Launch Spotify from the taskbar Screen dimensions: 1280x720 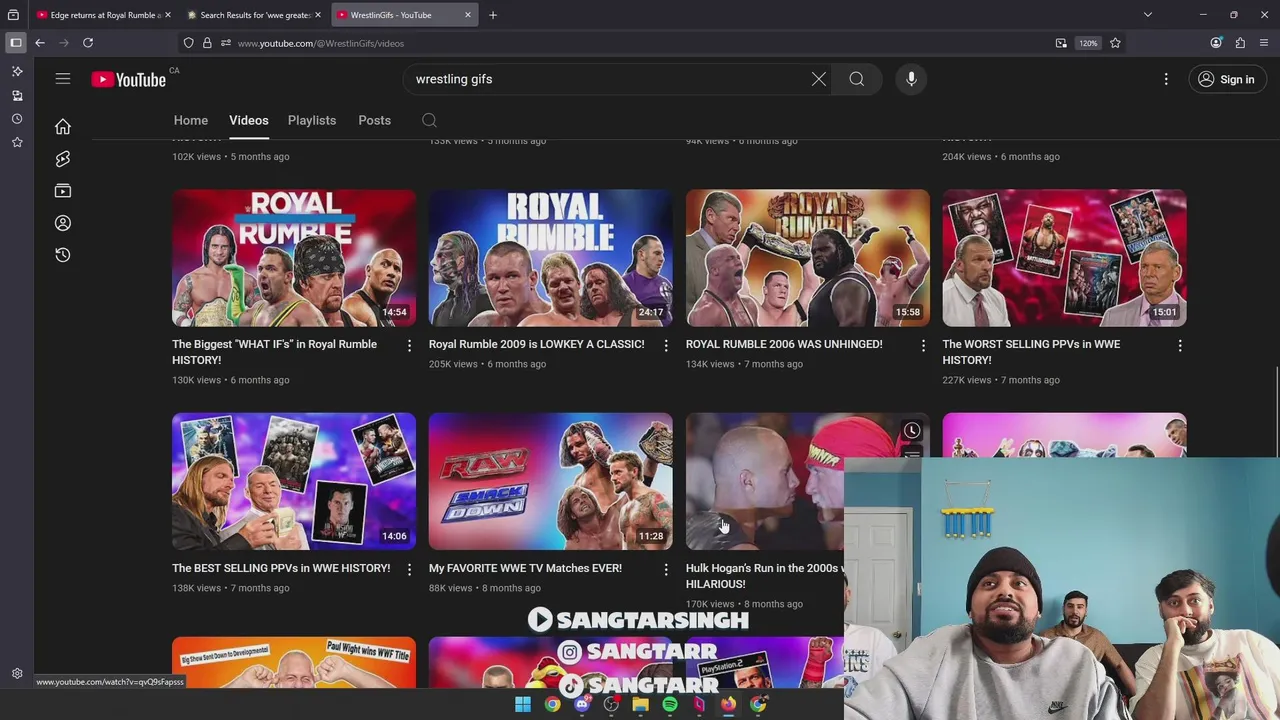(670, 705)
